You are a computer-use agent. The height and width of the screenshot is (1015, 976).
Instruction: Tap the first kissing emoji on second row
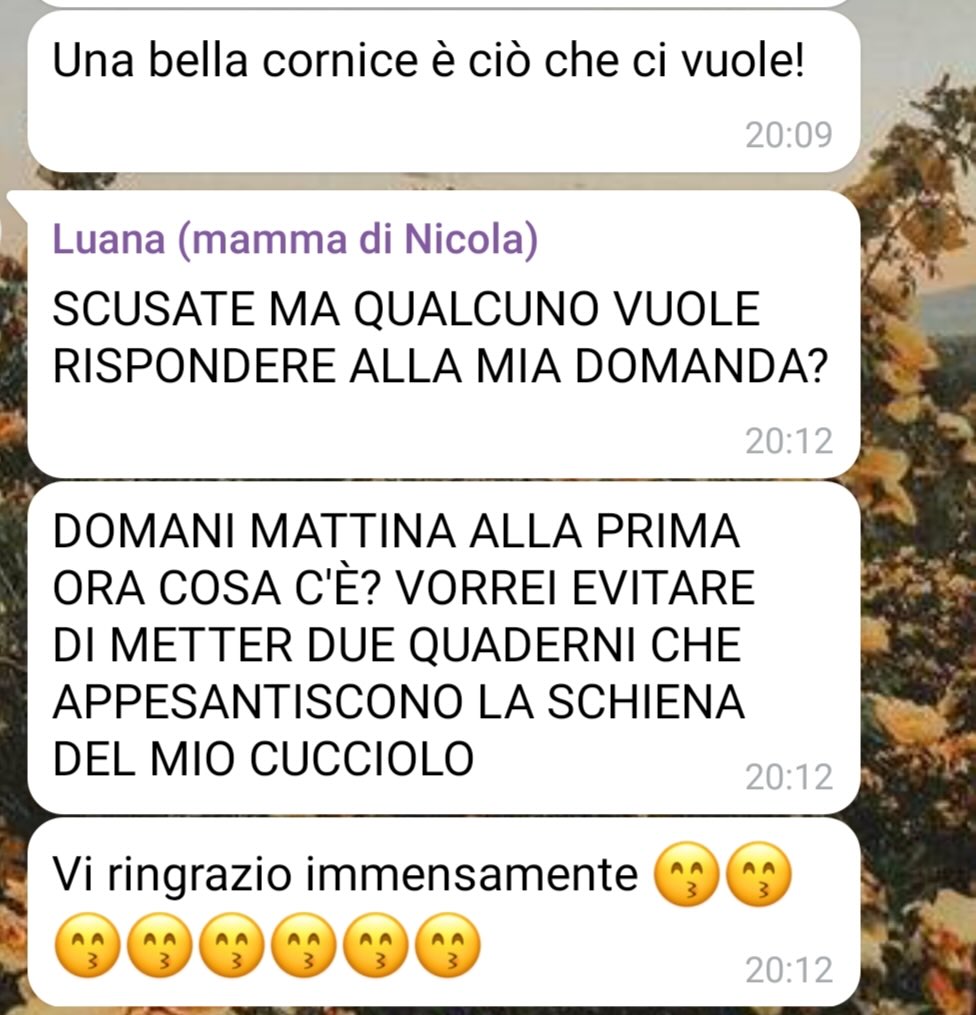87,945
